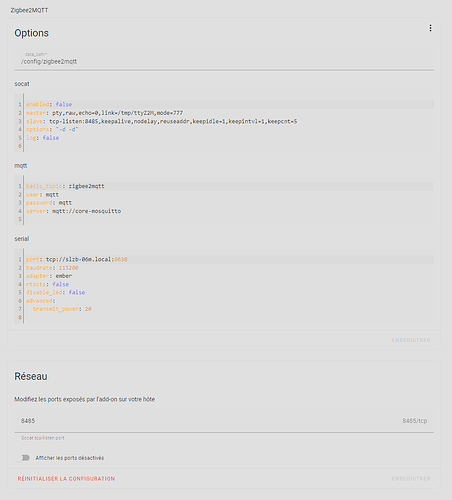452x500 pixels.
Task: Click empty line 6 in socat editor
Action: [229, 146]
